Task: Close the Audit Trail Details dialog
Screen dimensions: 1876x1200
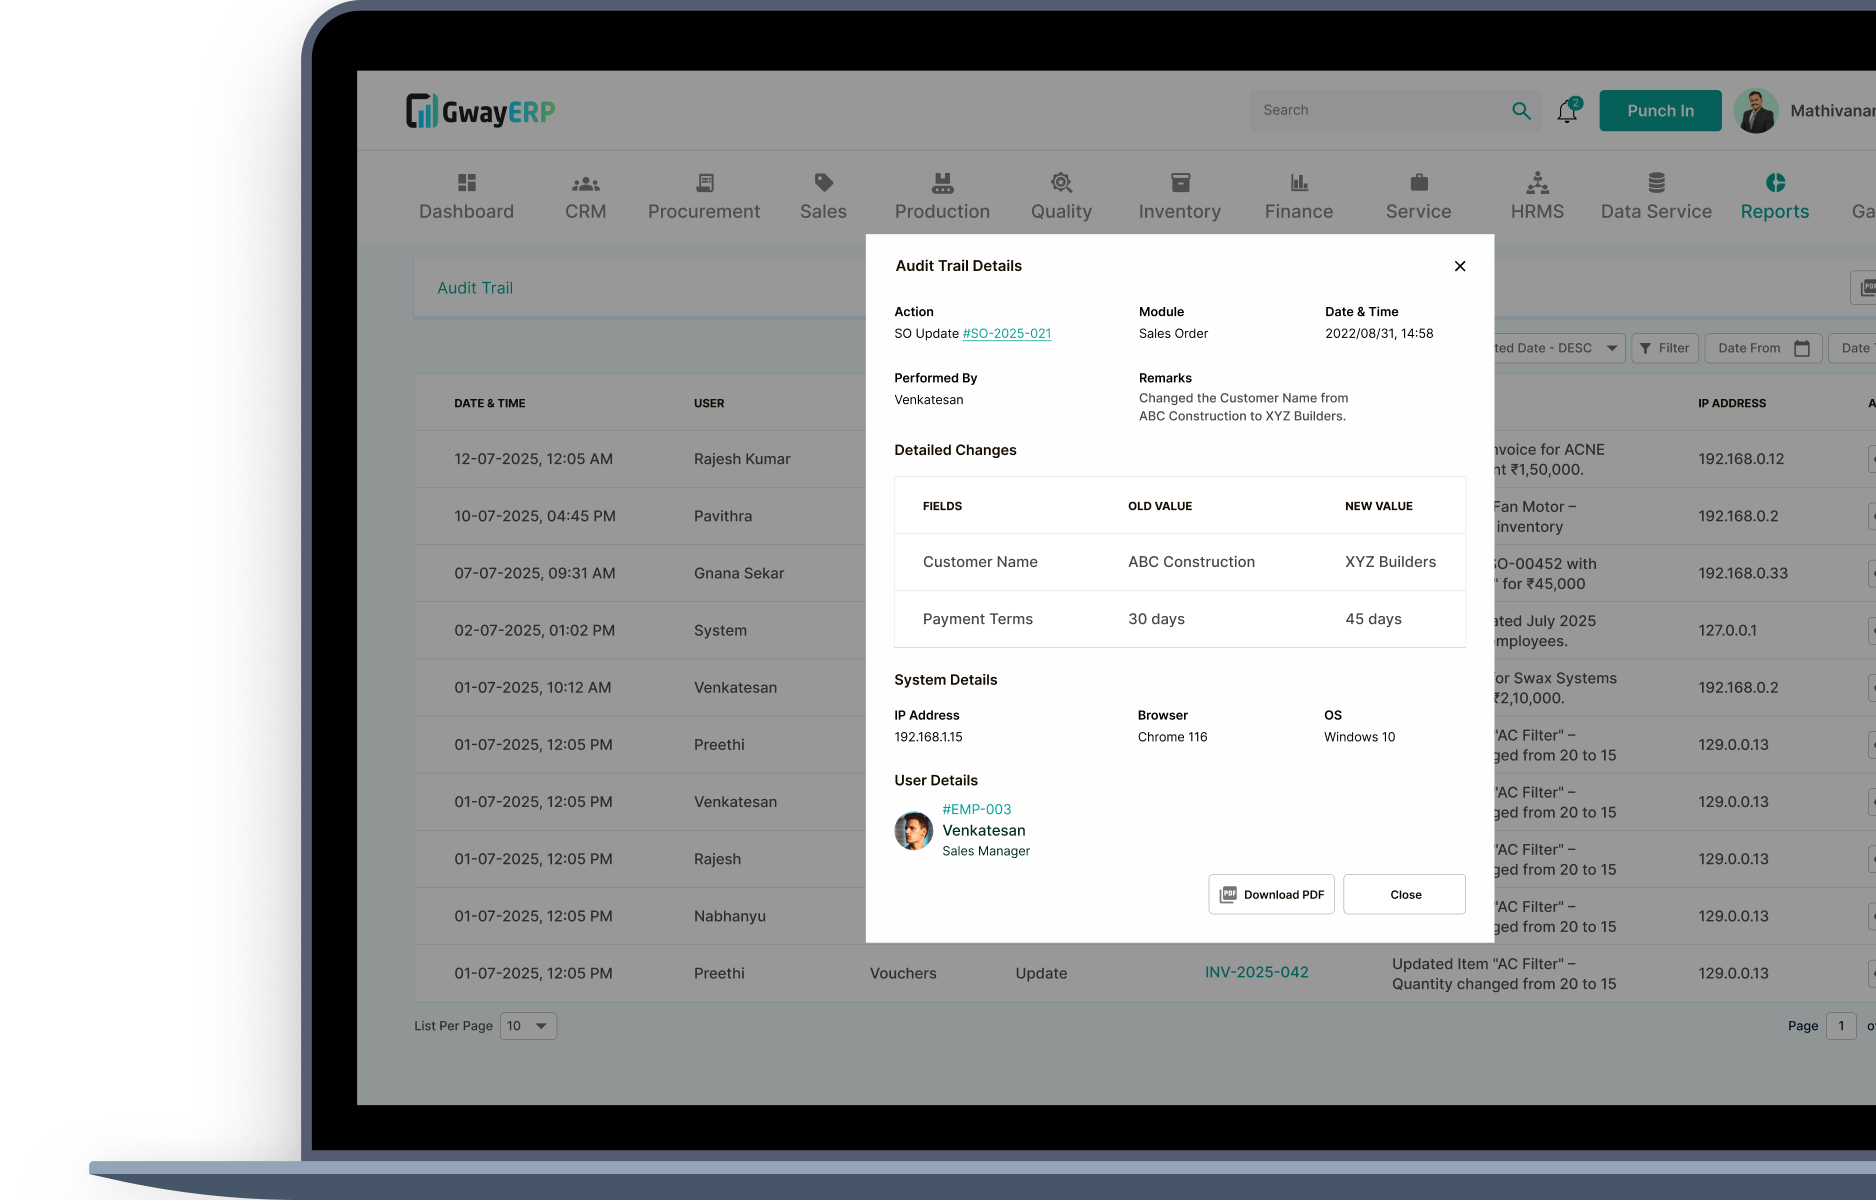Action: click(1460, 266)
